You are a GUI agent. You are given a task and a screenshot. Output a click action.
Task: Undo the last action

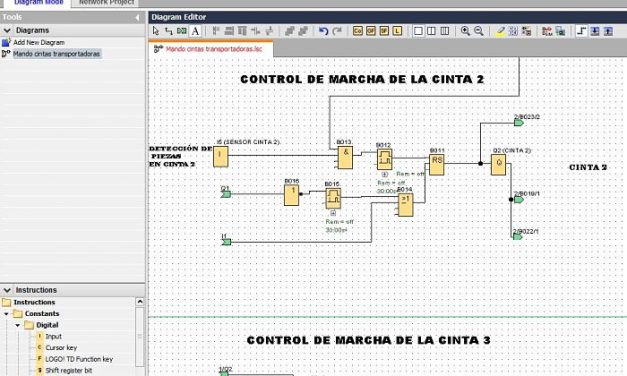(323, 31)
